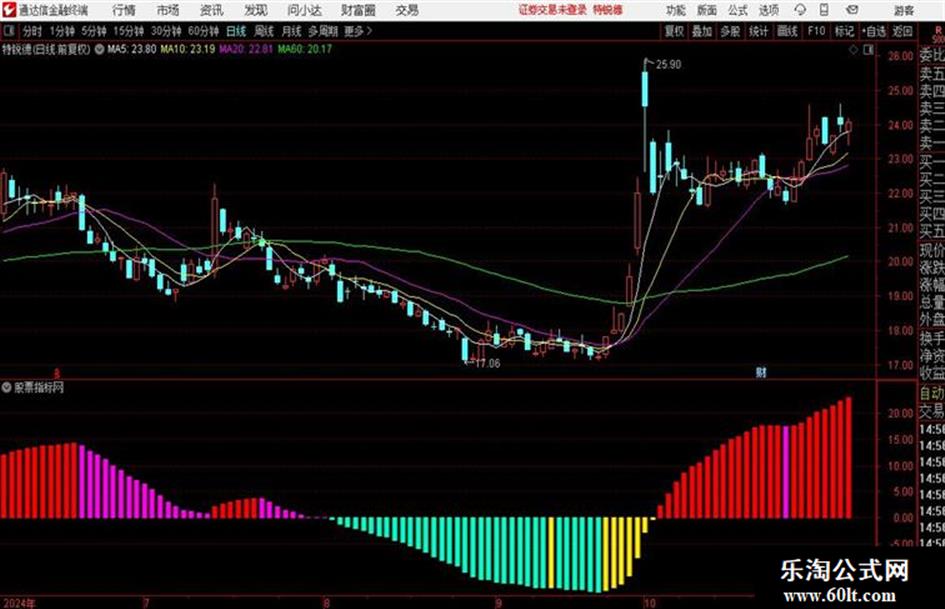Image resolution: width=945 pixels, height=609 pixels.
Task: Open the 行情 menu
Action: coord(124,10)
